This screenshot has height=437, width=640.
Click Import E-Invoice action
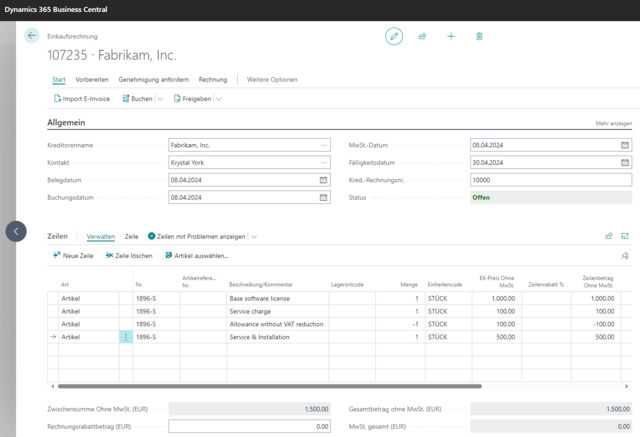coord(82,99)
